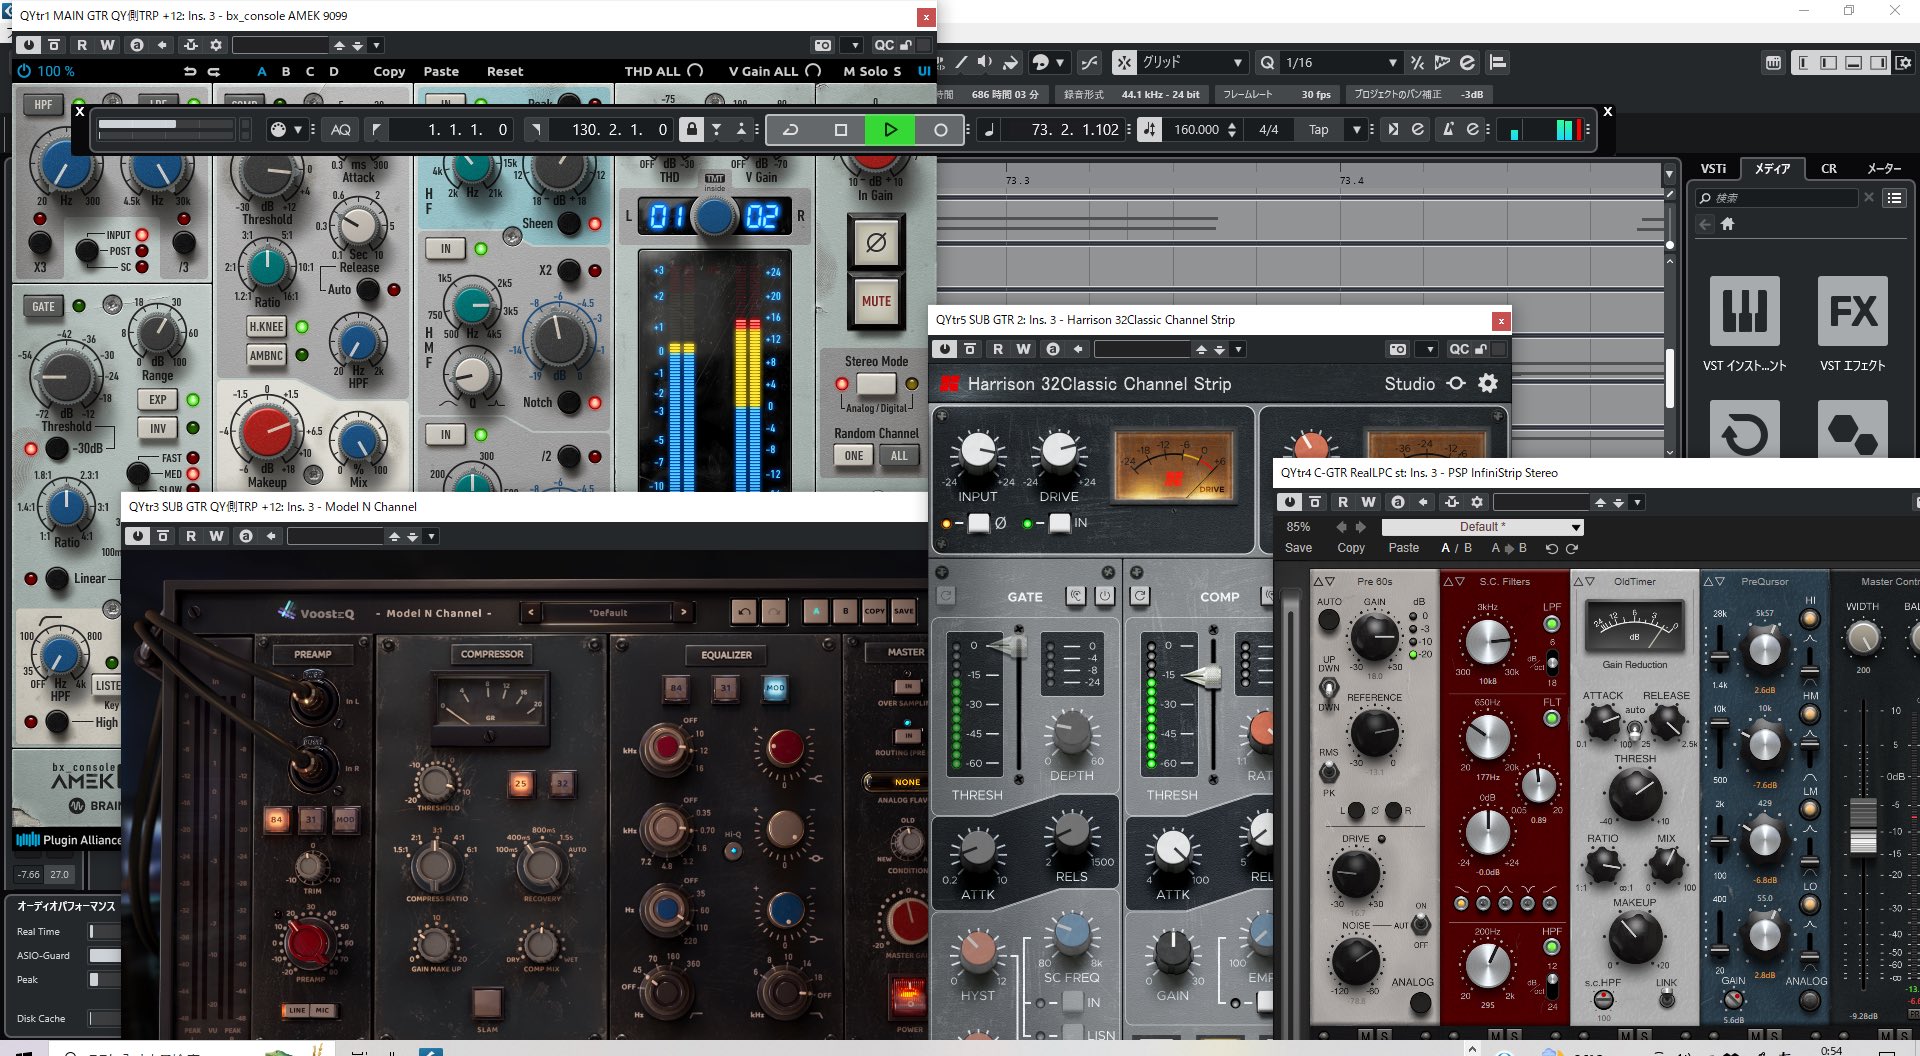Toggle the snap grid icon in toolbar
The width and height of the screenshot is (1920, 1056).
pyautogui.click(x=1125, y=62)
